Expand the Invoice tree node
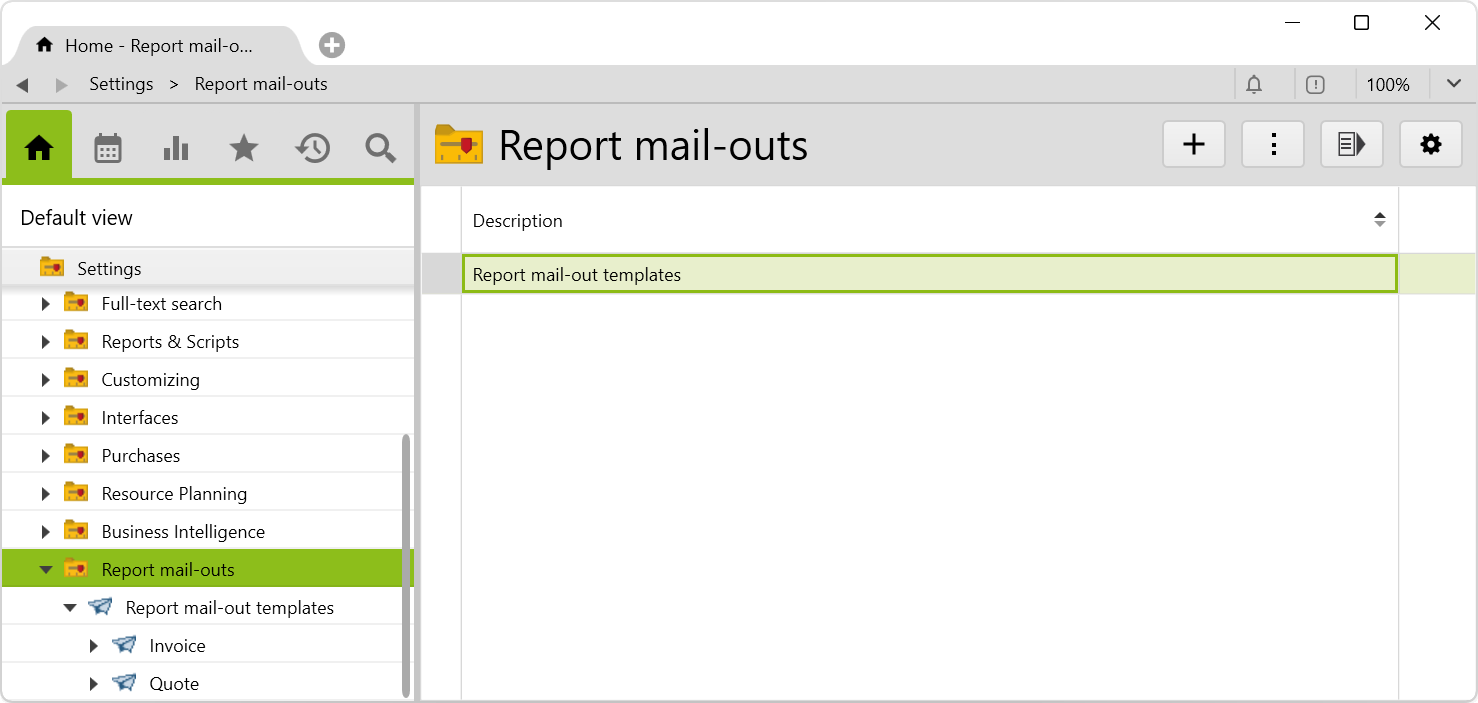 coord(94,646)
